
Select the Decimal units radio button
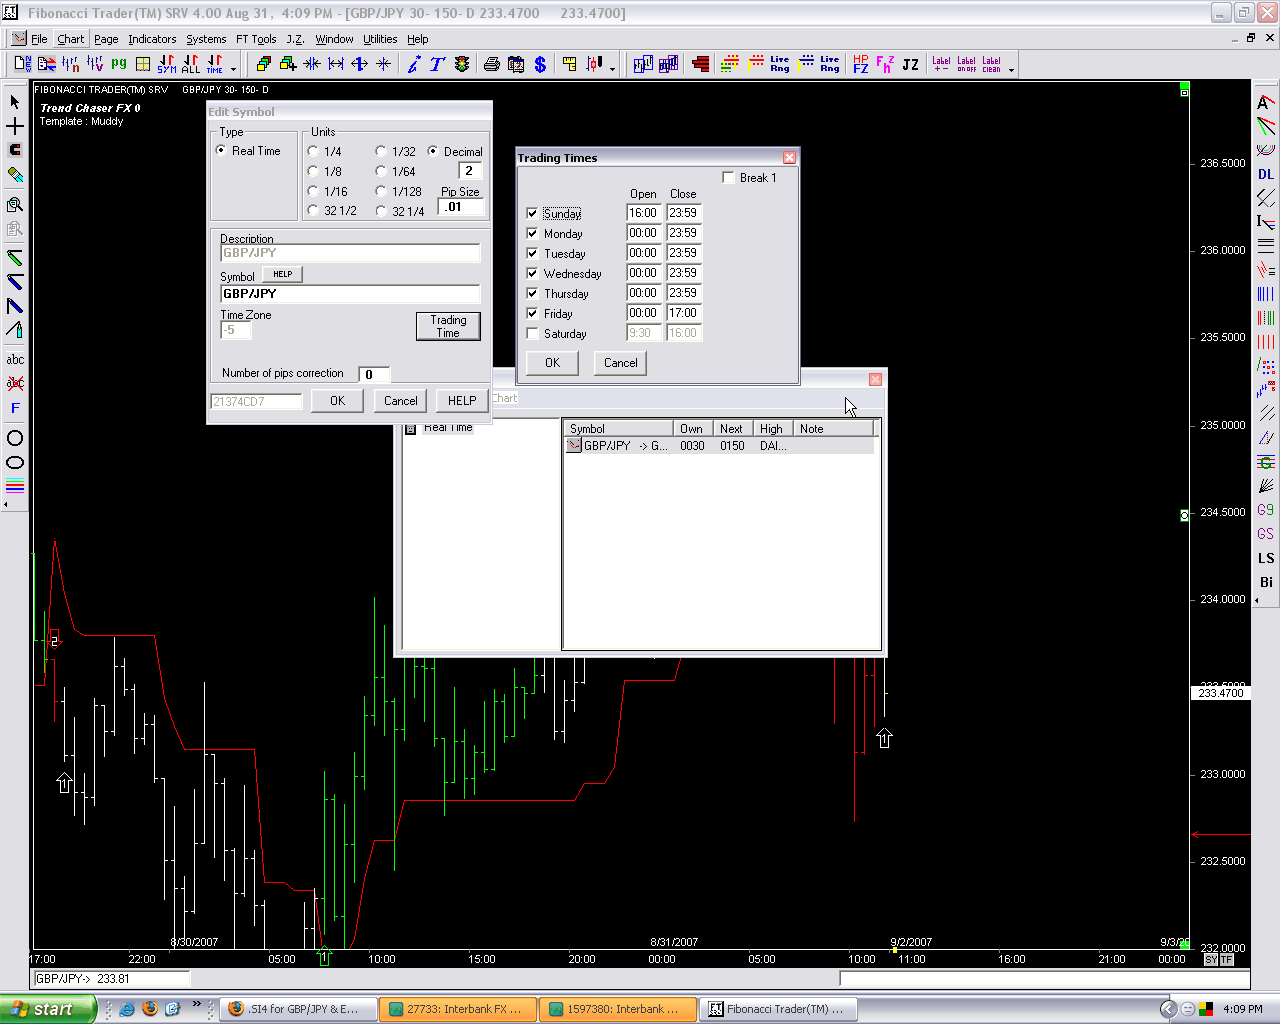pos(433,151)
